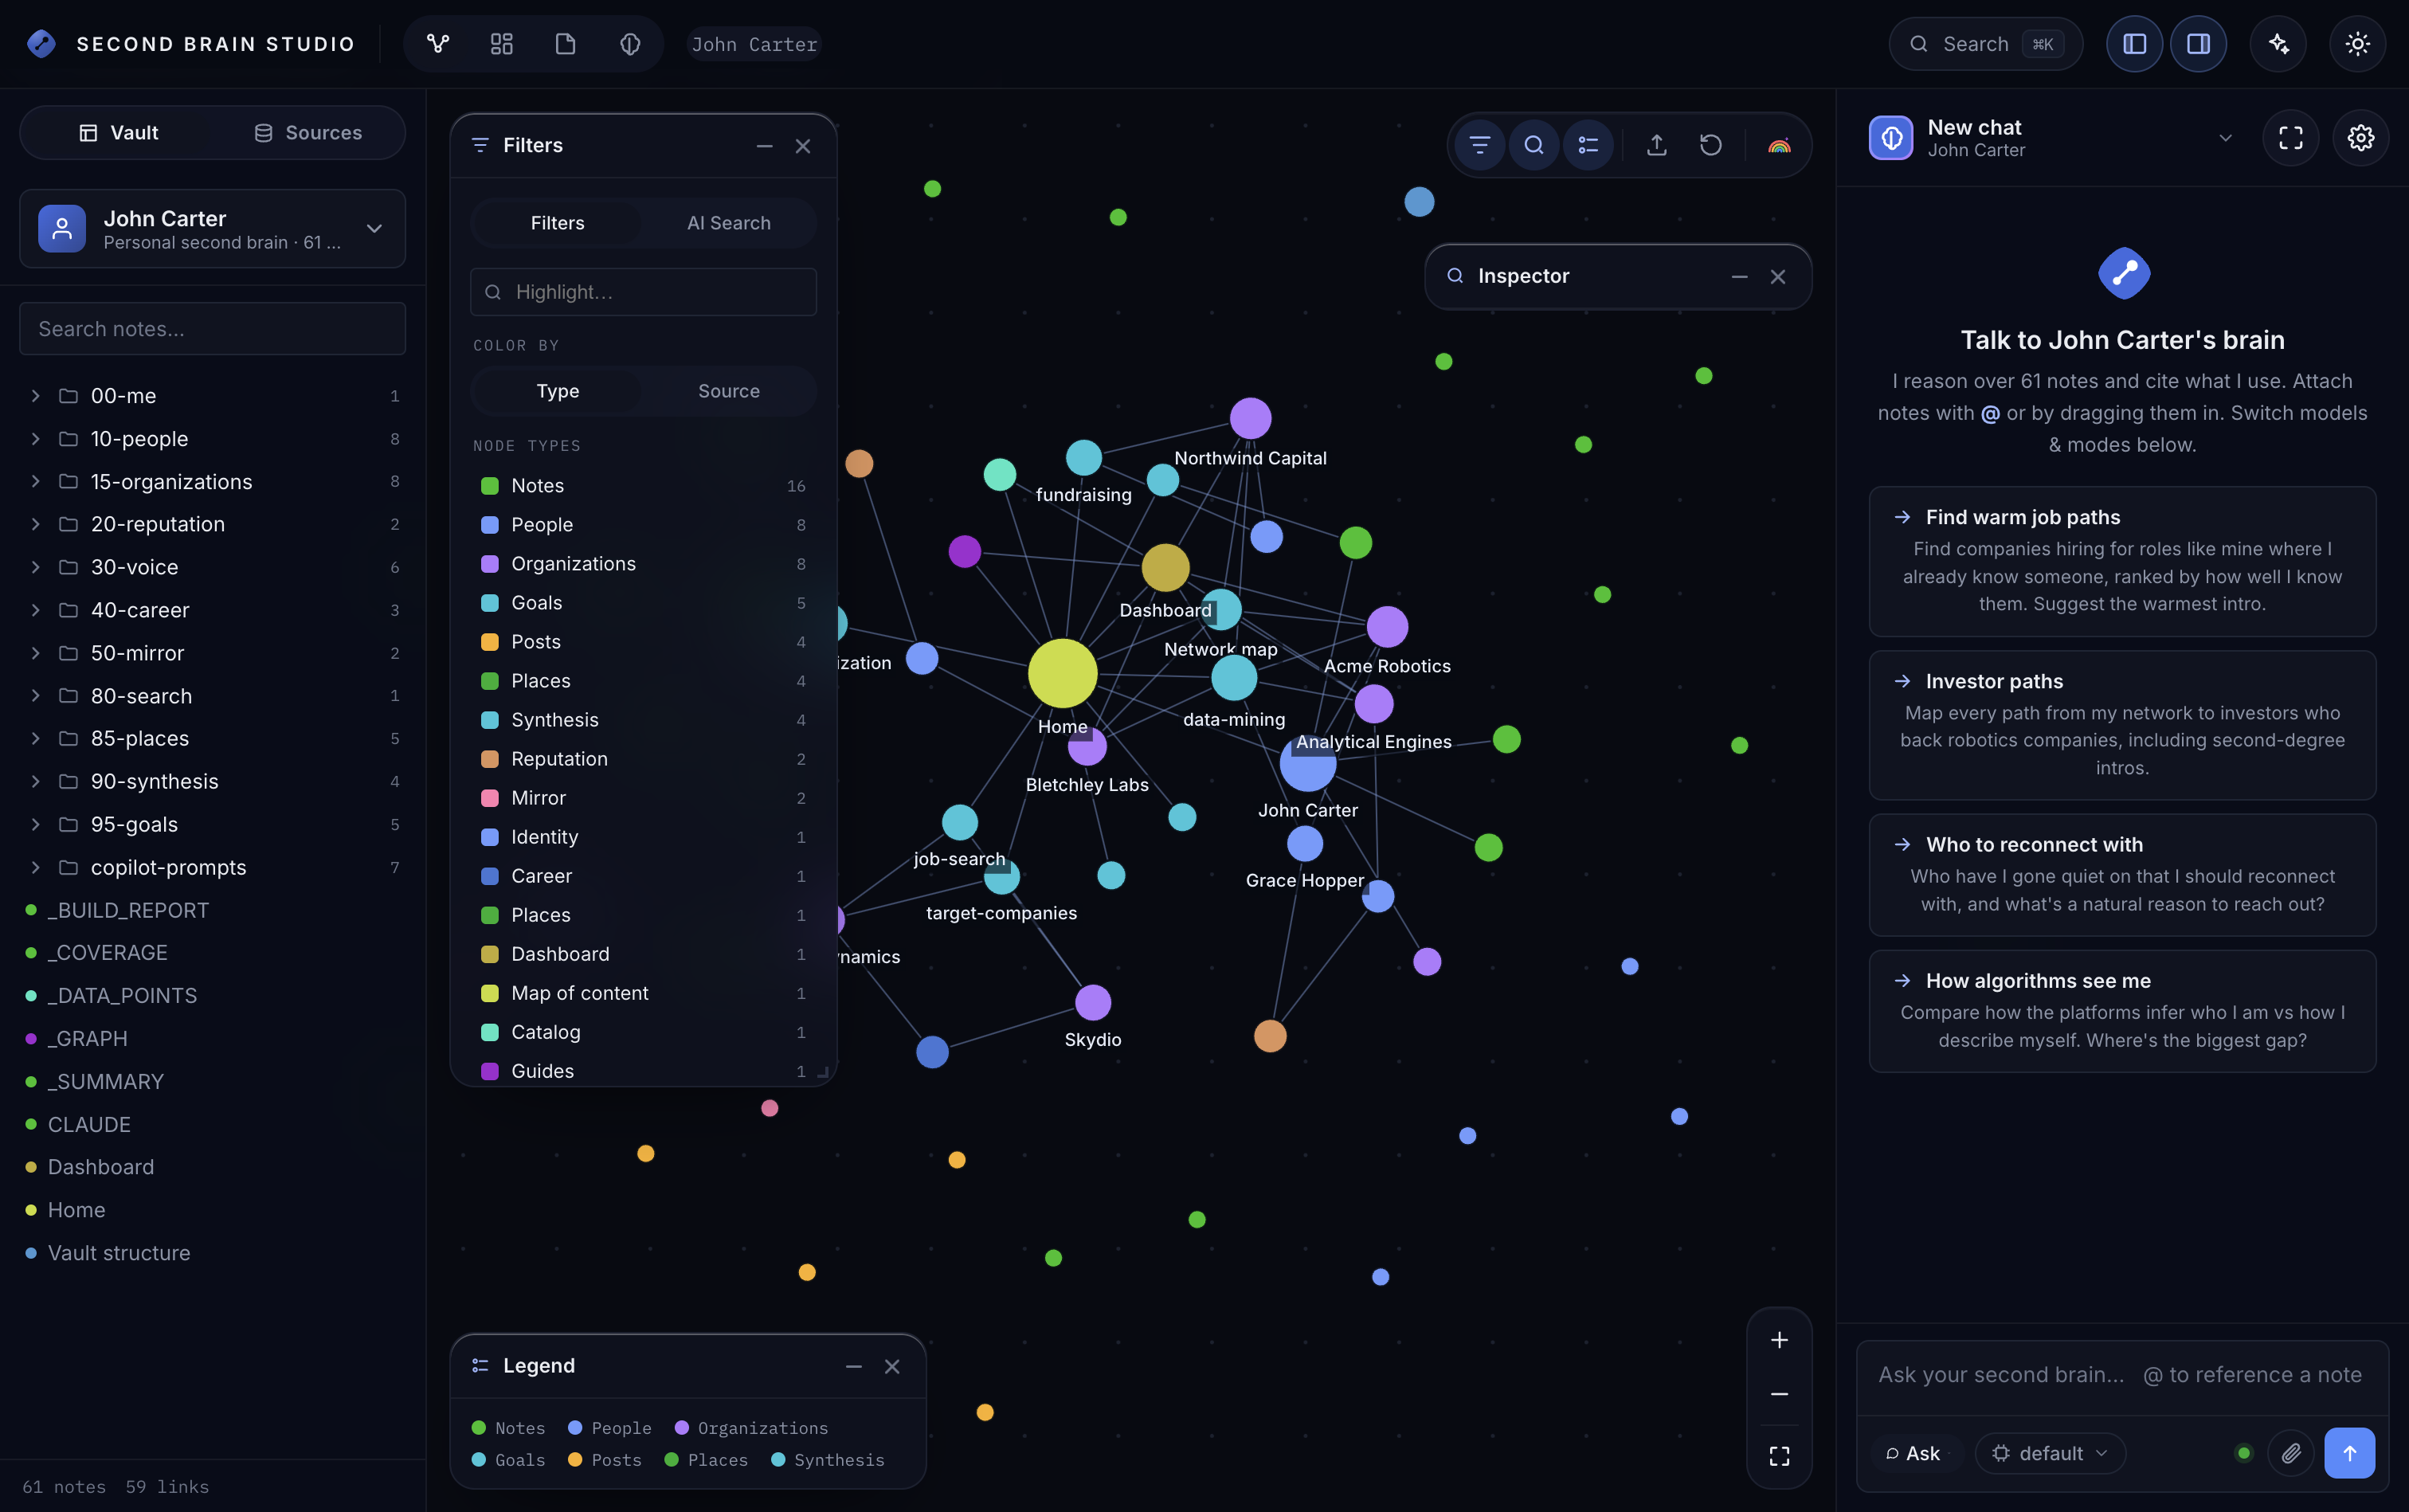Minimize the Filters panel

764,146
